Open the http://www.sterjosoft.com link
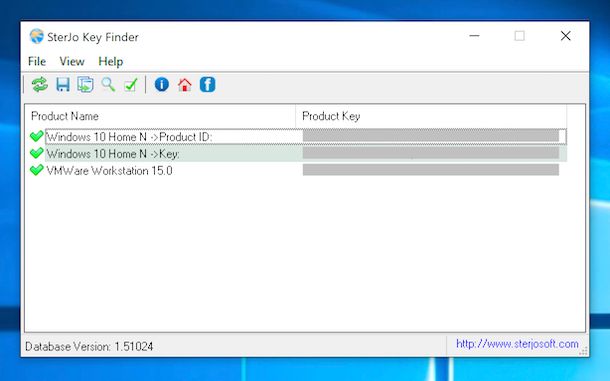 click(x=517, y=344)
